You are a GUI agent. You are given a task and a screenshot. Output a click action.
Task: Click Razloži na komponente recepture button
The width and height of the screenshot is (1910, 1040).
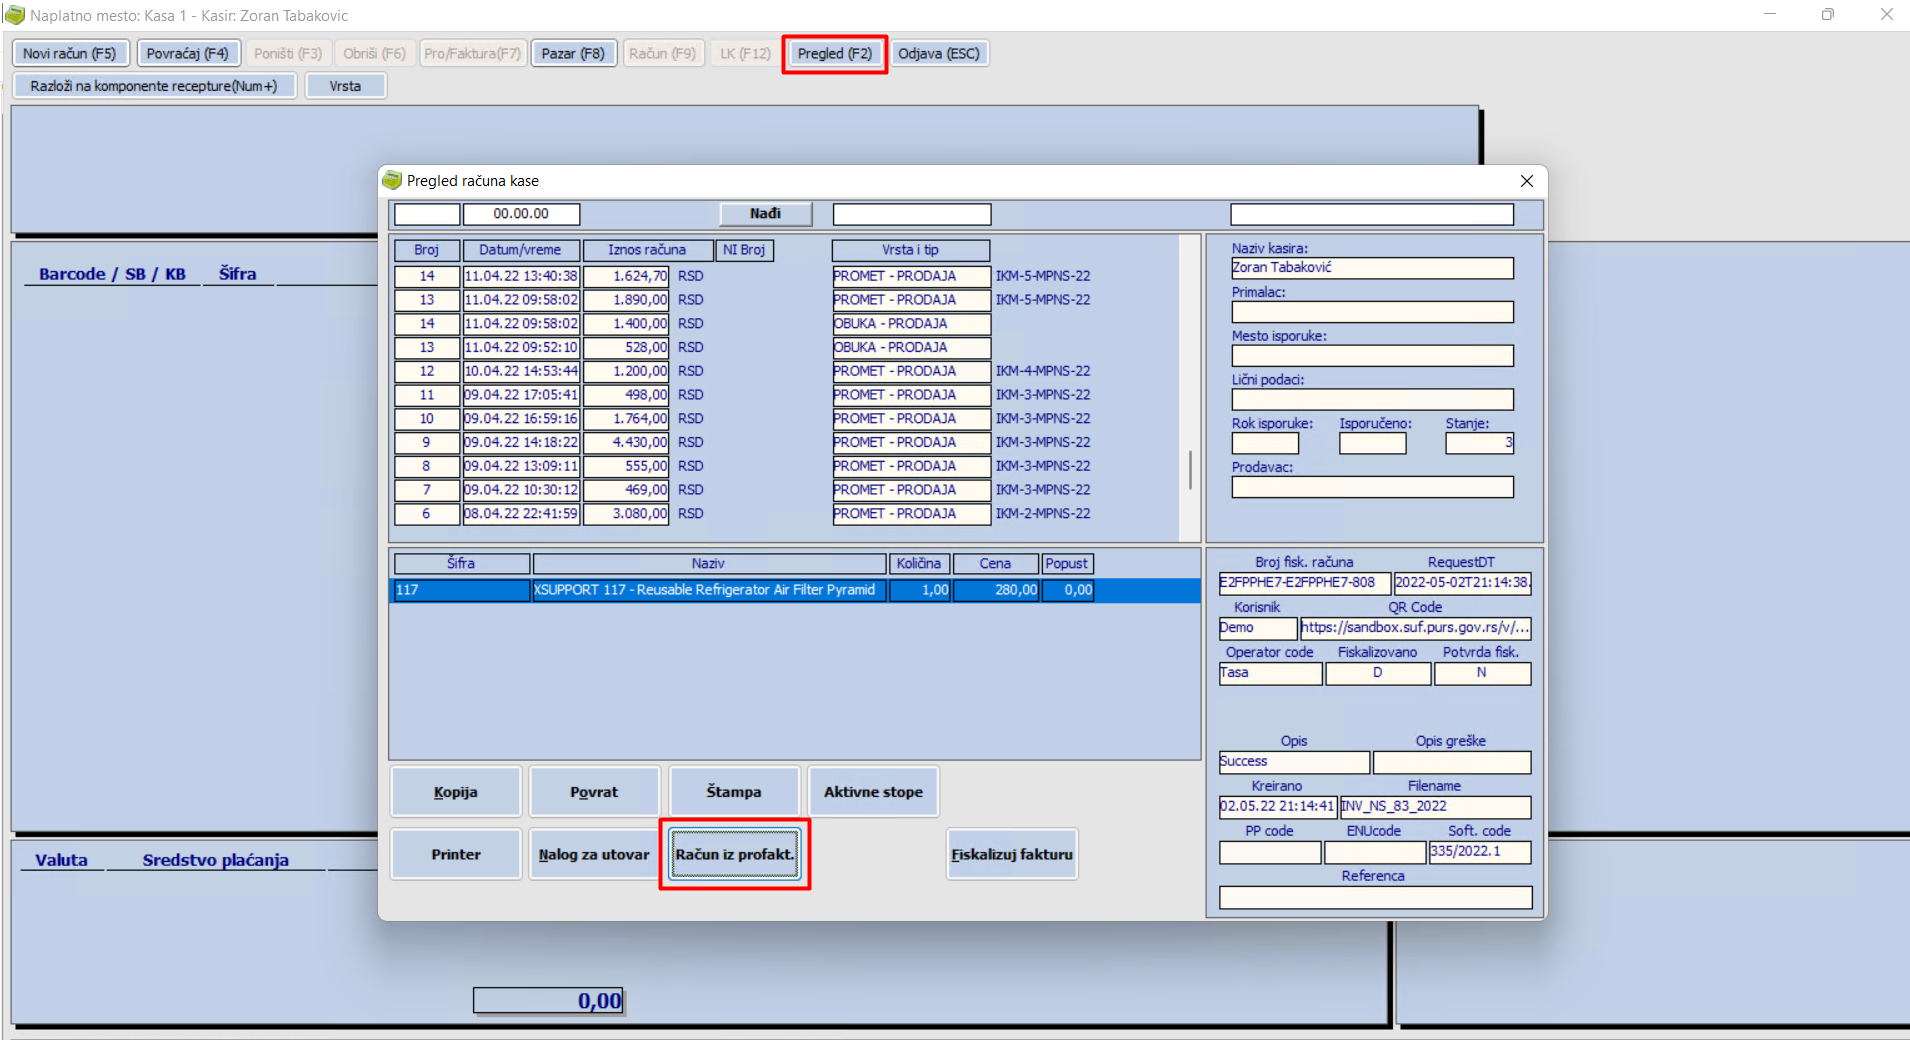154,86
